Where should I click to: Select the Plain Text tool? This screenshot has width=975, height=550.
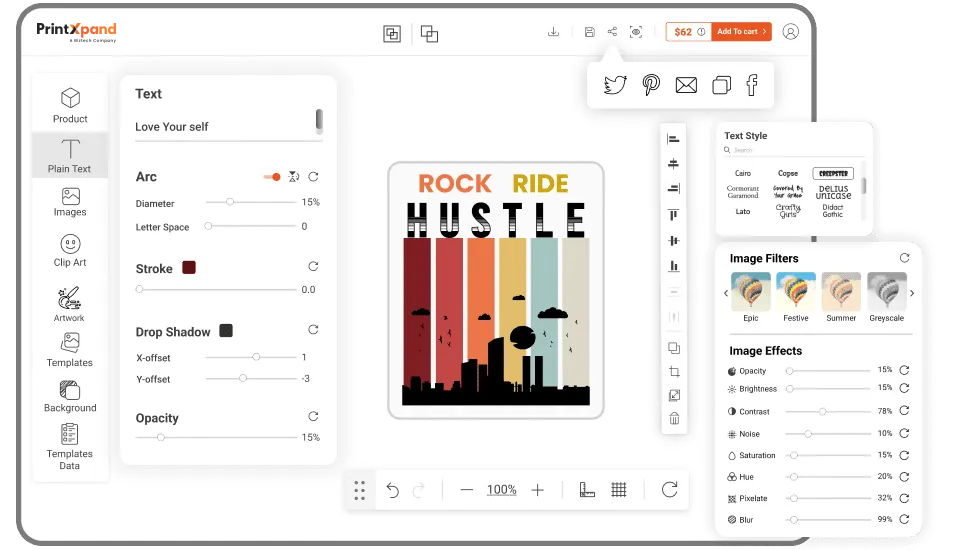click(70, 155)
